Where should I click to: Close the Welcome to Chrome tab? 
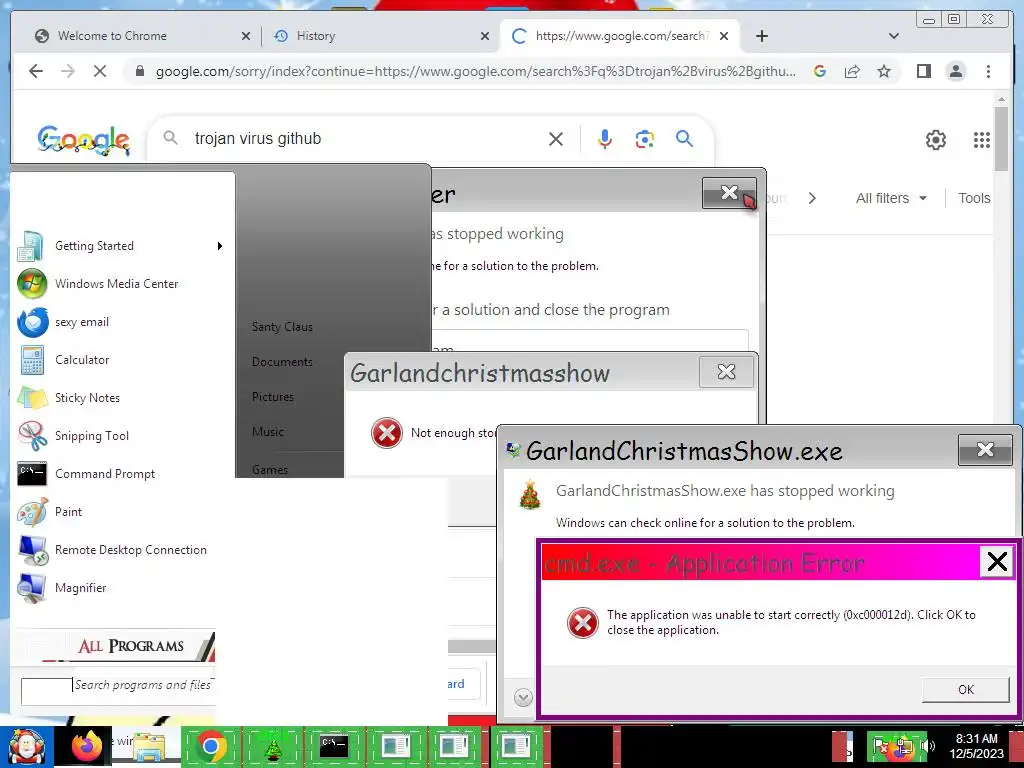click(x=246, y=36)
